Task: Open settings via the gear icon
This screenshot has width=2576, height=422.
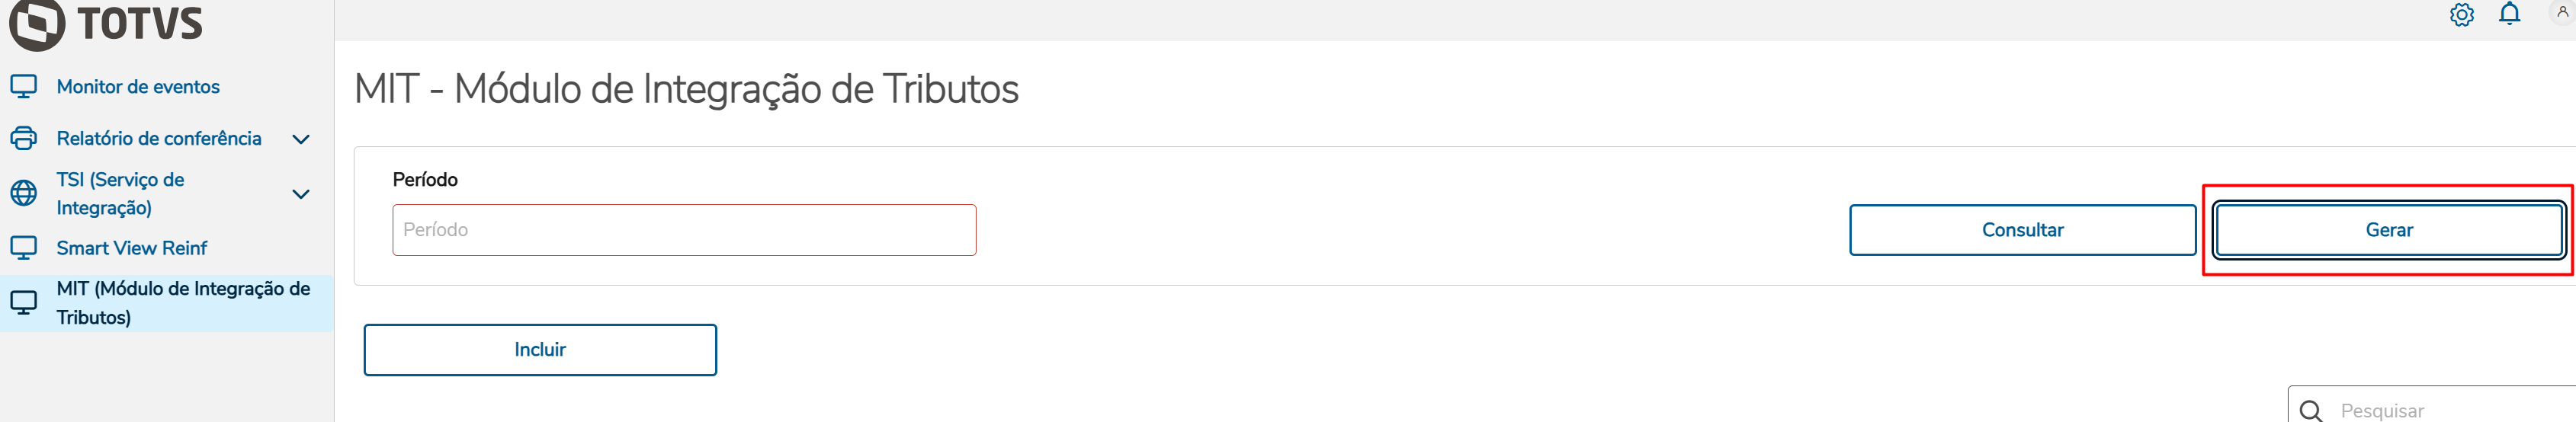Action: click(2461, 15)
